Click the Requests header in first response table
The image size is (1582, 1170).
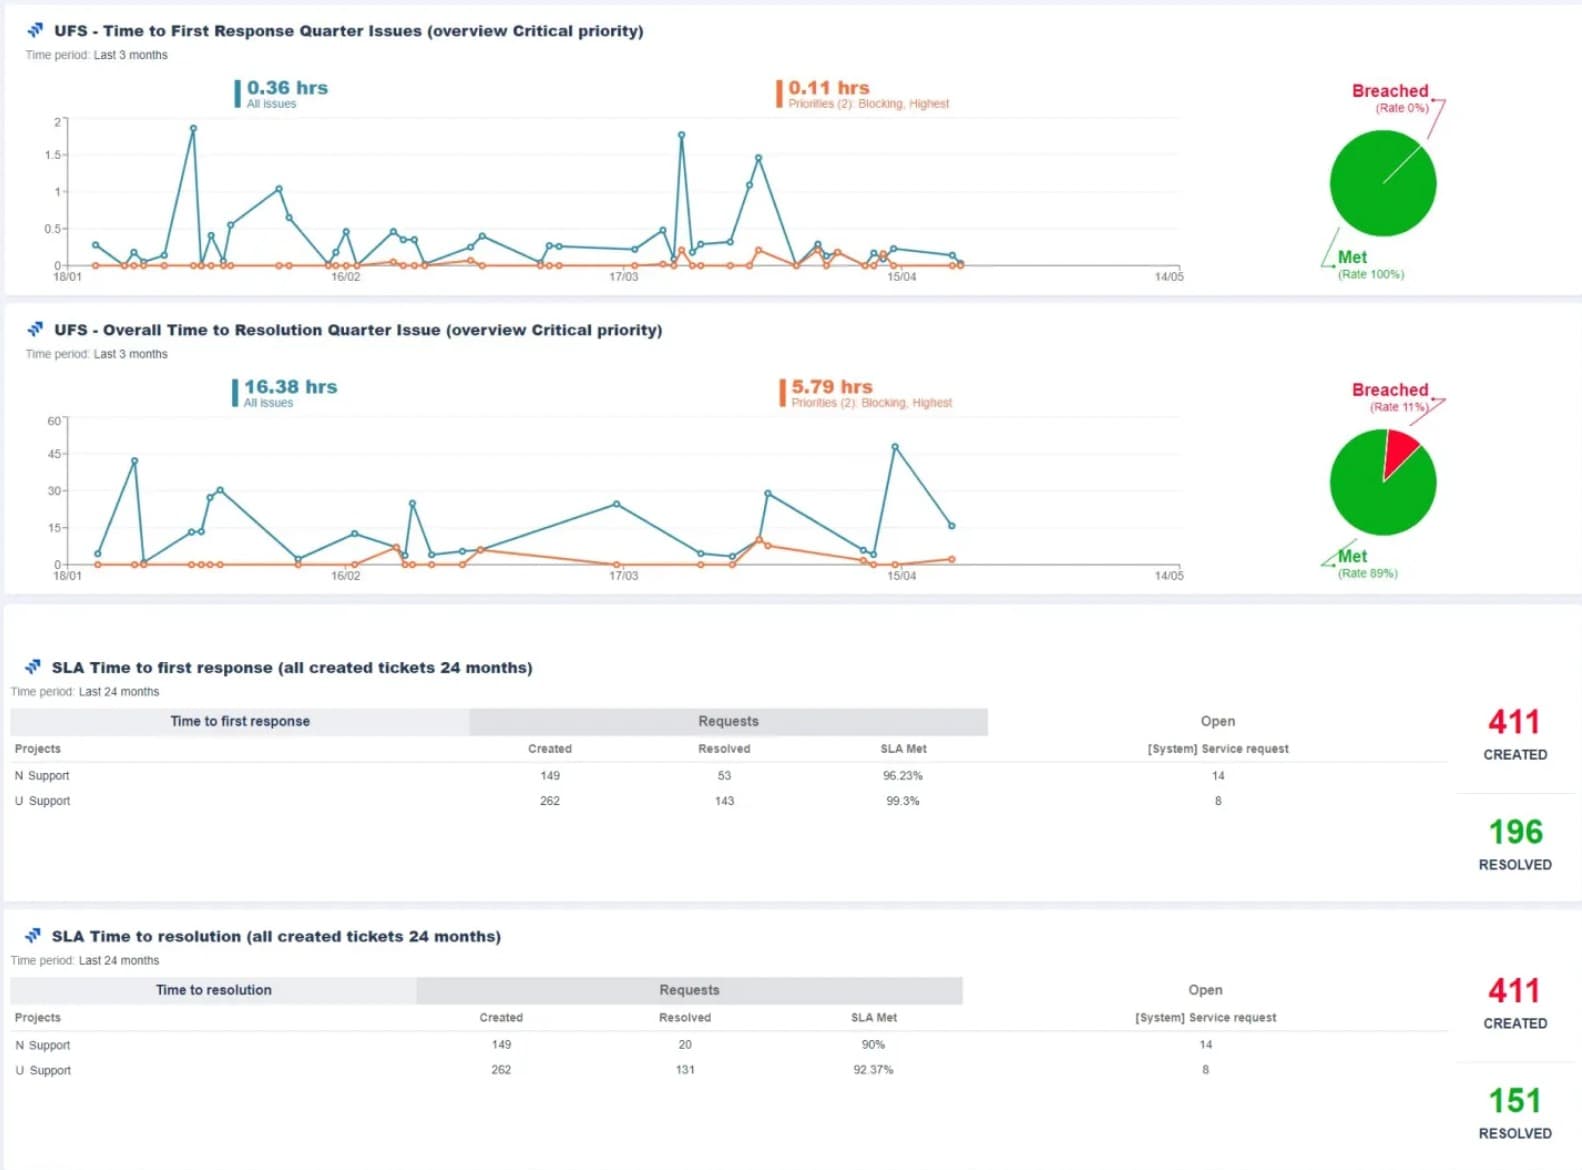pyautogui.click(x=728, y=721)
